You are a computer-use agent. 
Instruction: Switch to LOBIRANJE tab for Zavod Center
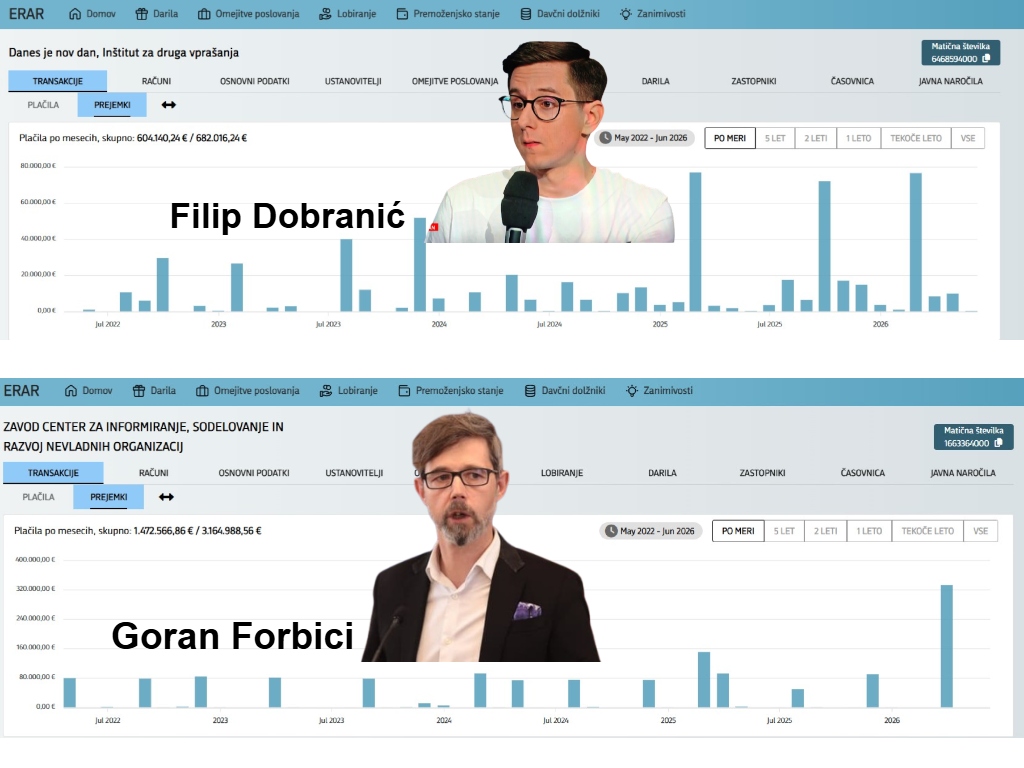click(x=562, y=473)
